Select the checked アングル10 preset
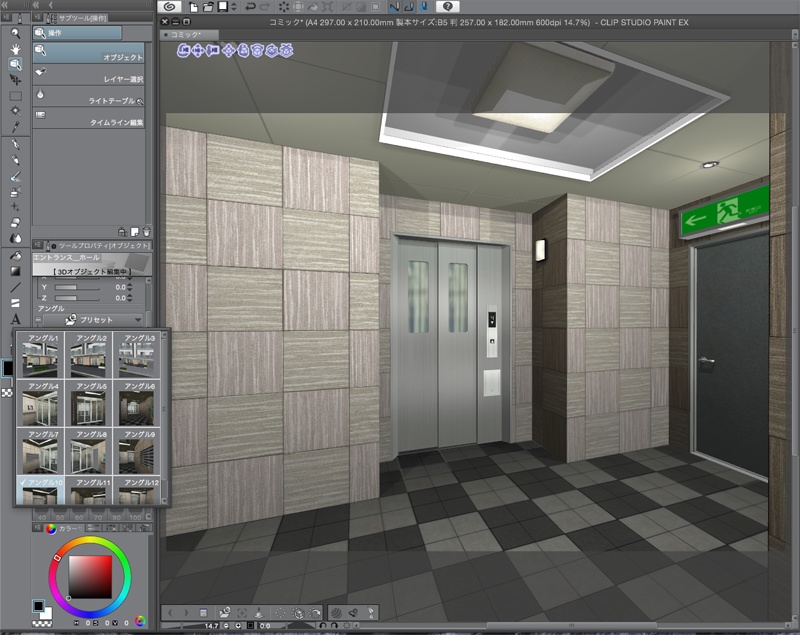800x635 pixels. [40, 490]
